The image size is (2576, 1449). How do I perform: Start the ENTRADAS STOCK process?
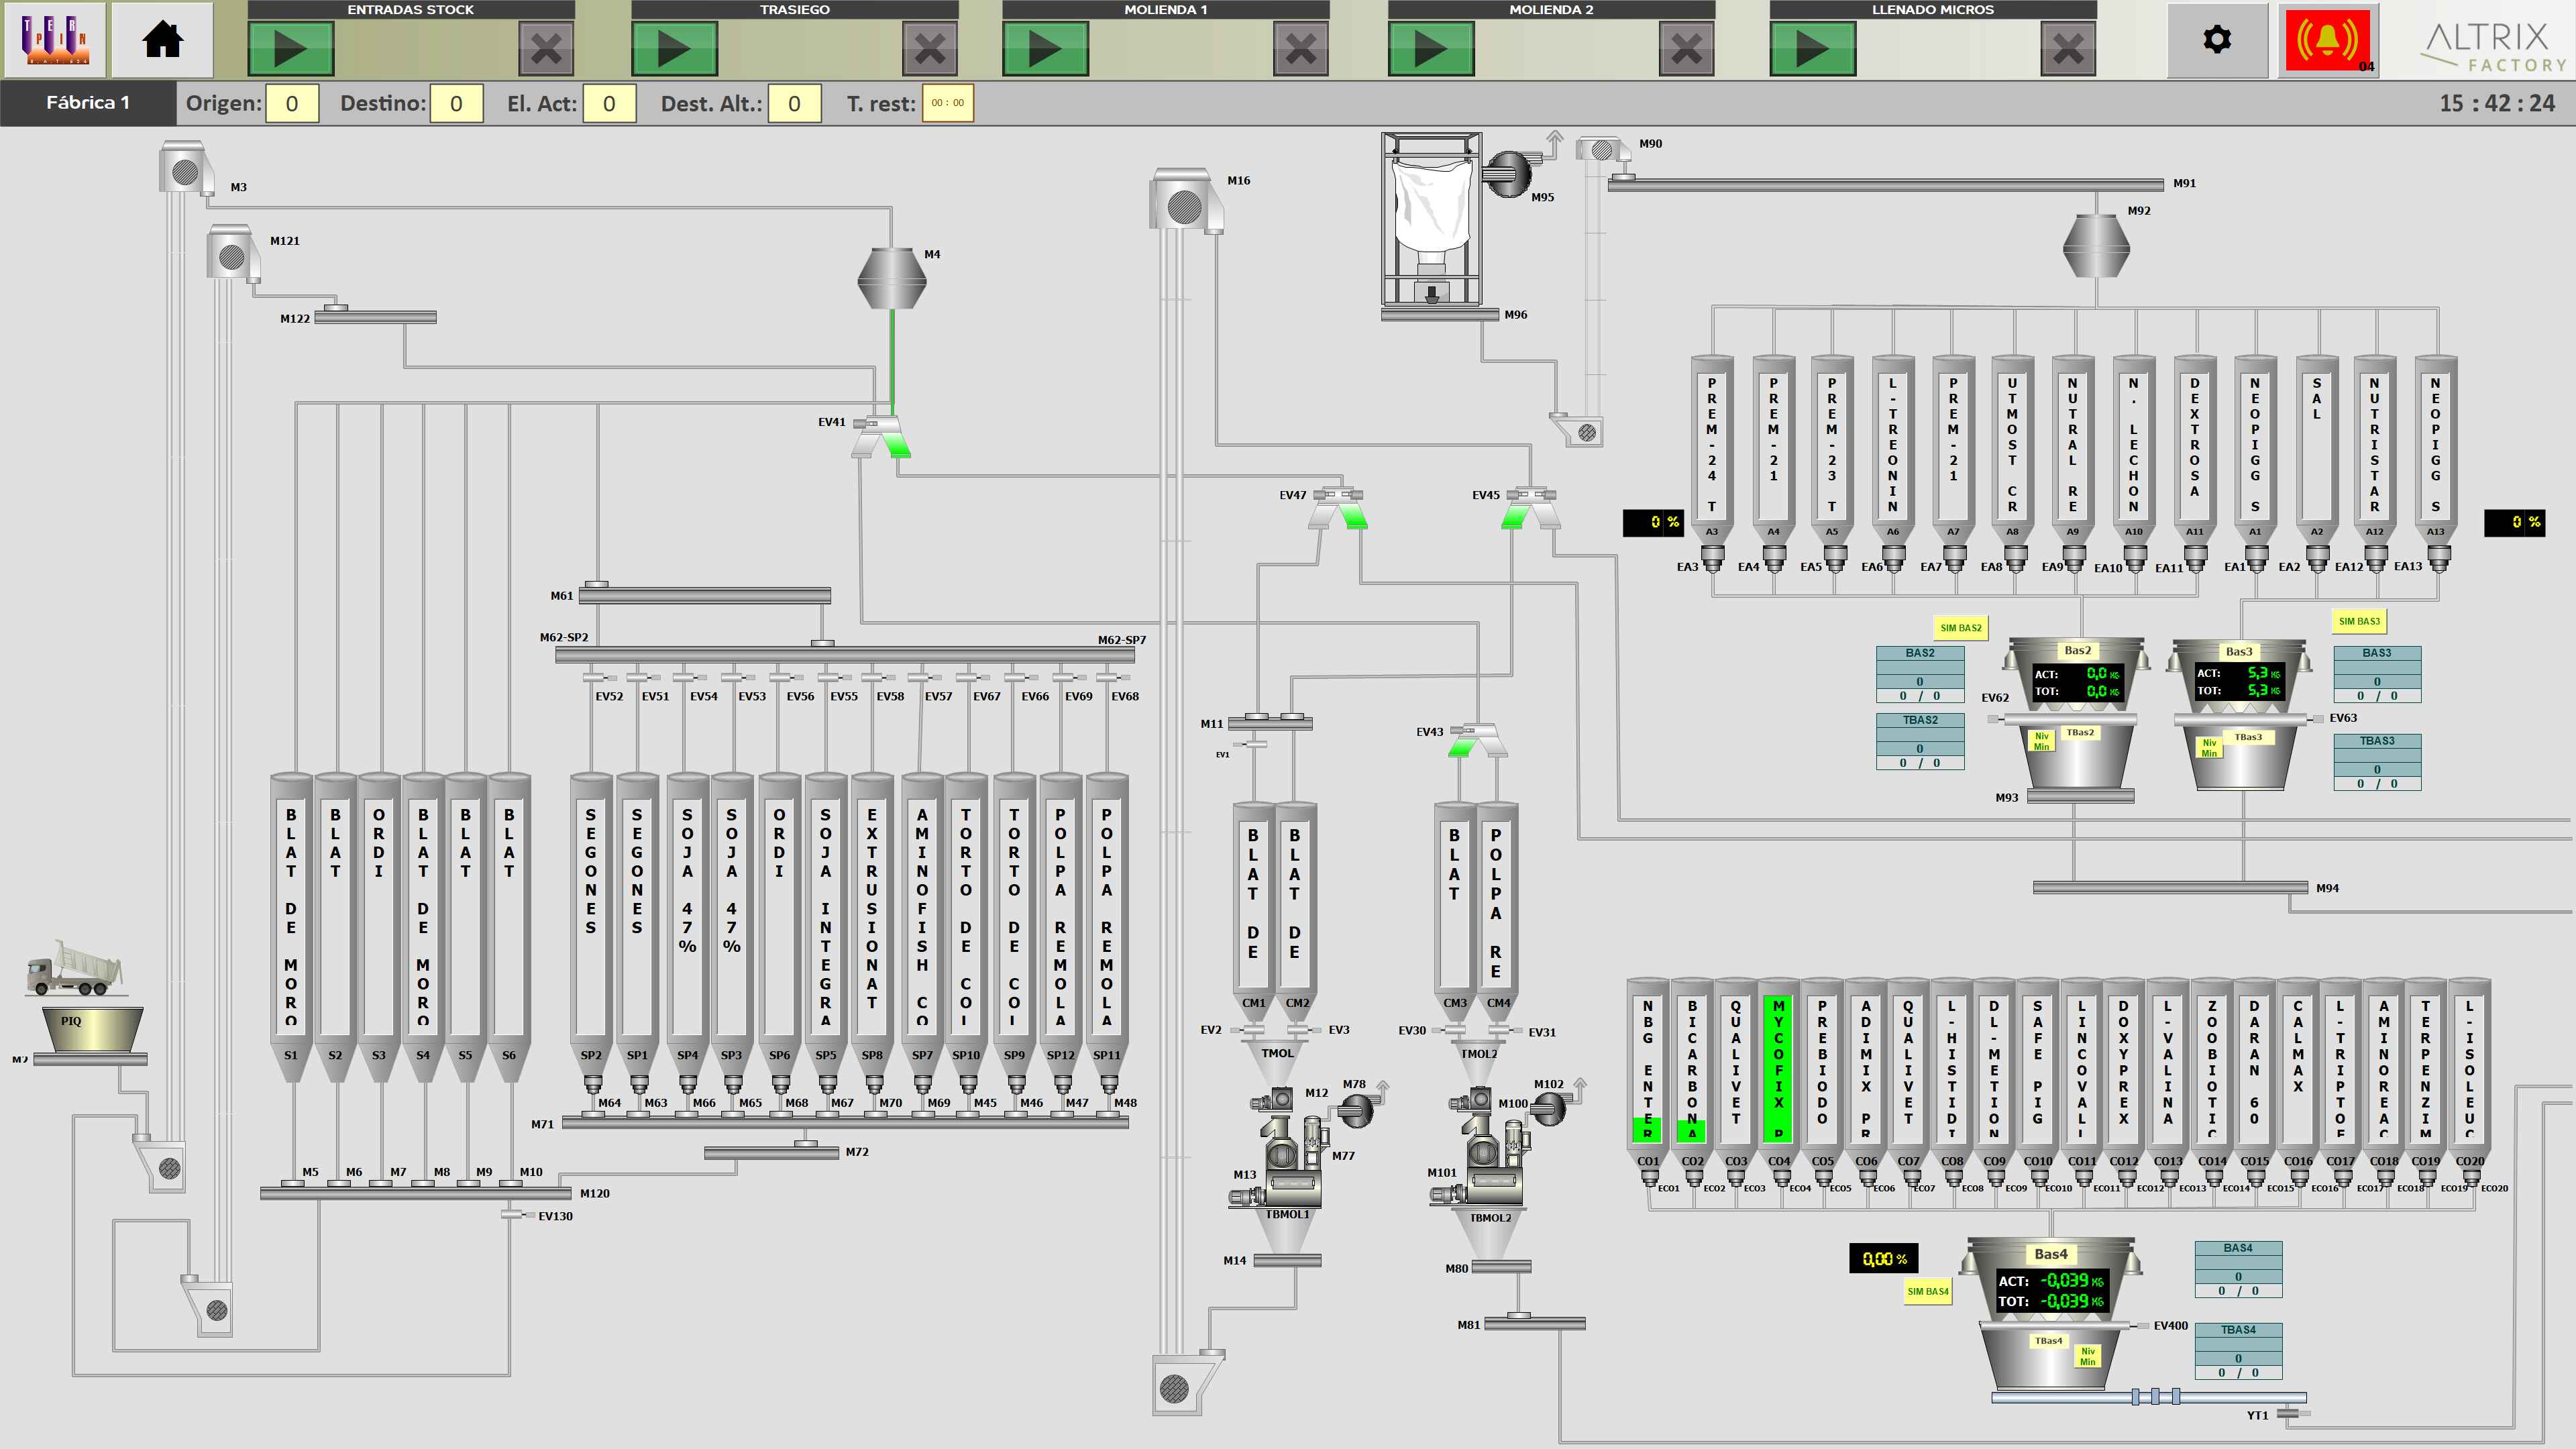coord(290,48)
